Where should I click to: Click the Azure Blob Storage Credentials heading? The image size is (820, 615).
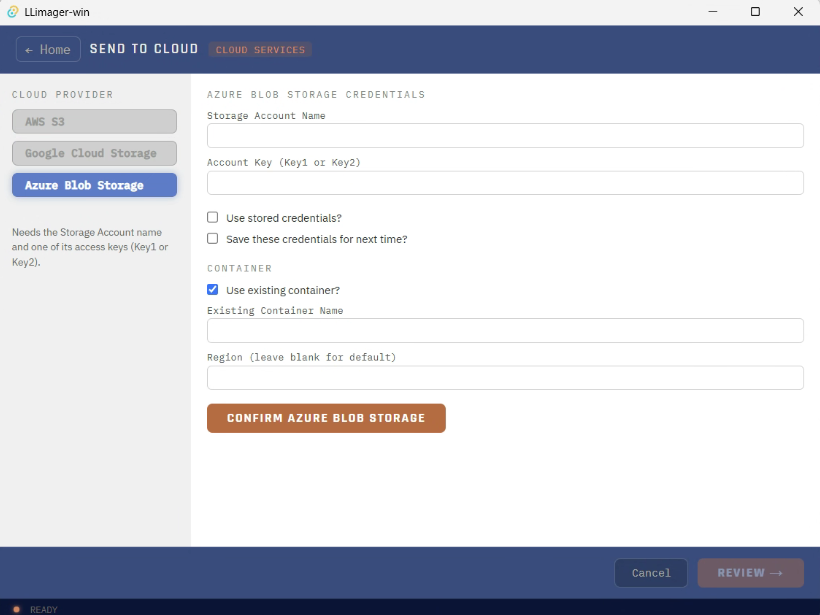pos(316,95)
